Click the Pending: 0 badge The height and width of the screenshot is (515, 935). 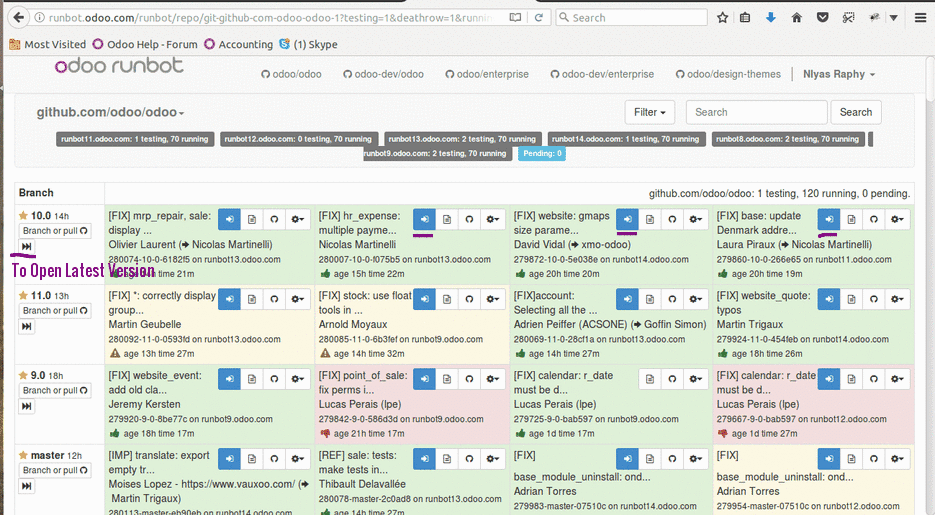click(x=542, y=154)
